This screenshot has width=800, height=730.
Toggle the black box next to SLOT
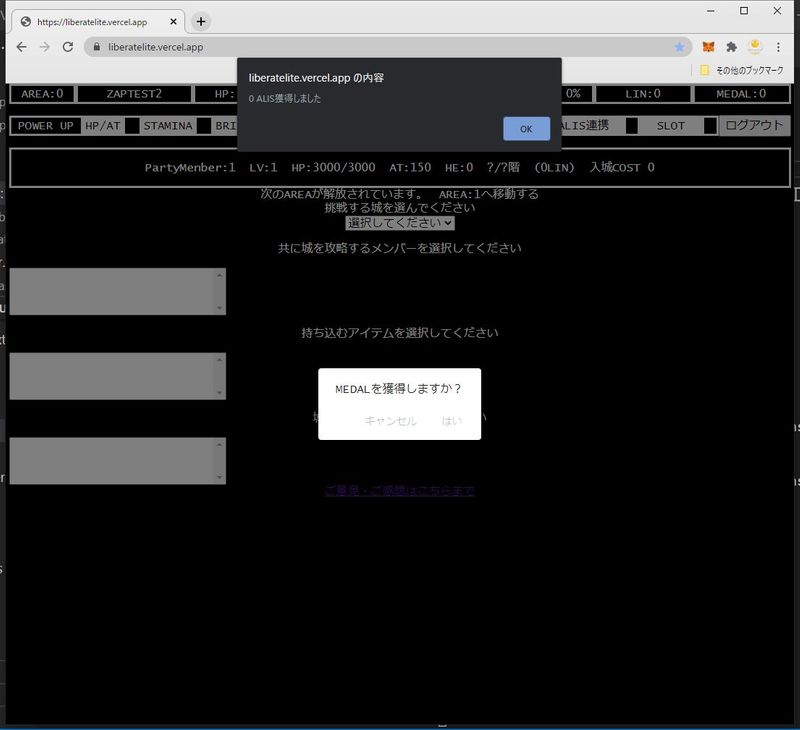(x=710, y=126)
